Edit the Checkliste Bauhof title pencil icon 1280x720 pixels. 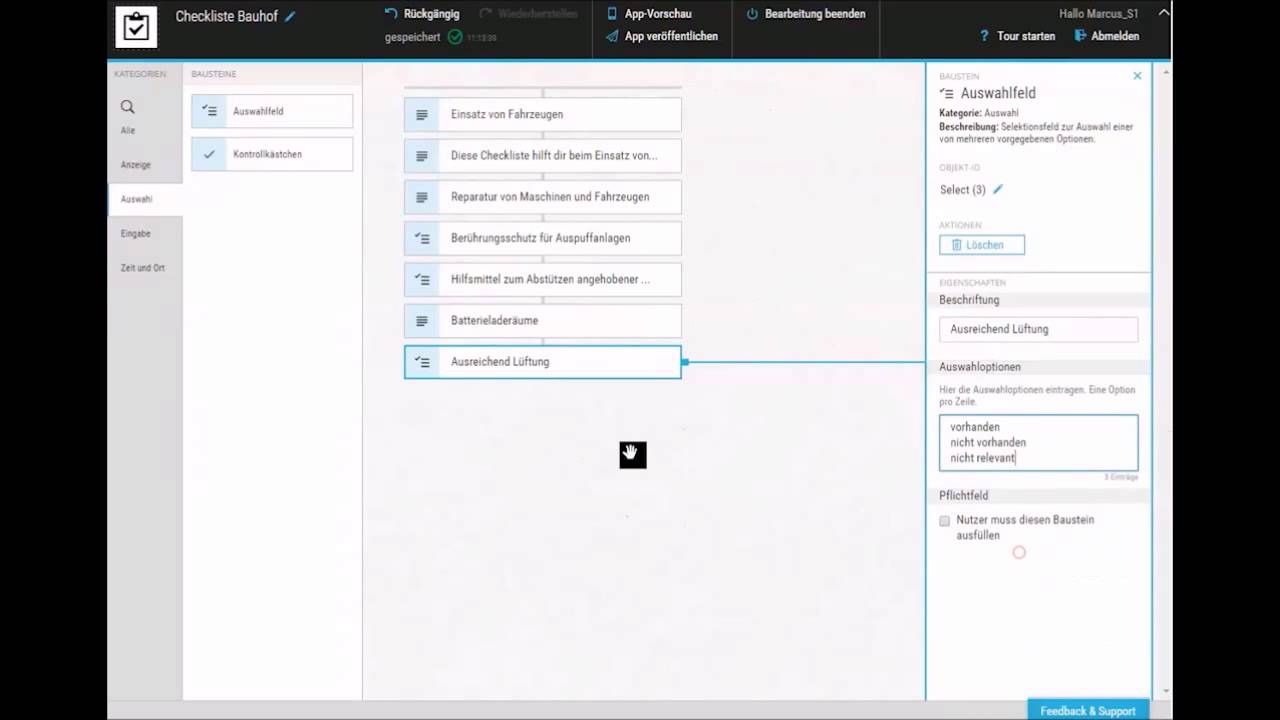[291, 17]
